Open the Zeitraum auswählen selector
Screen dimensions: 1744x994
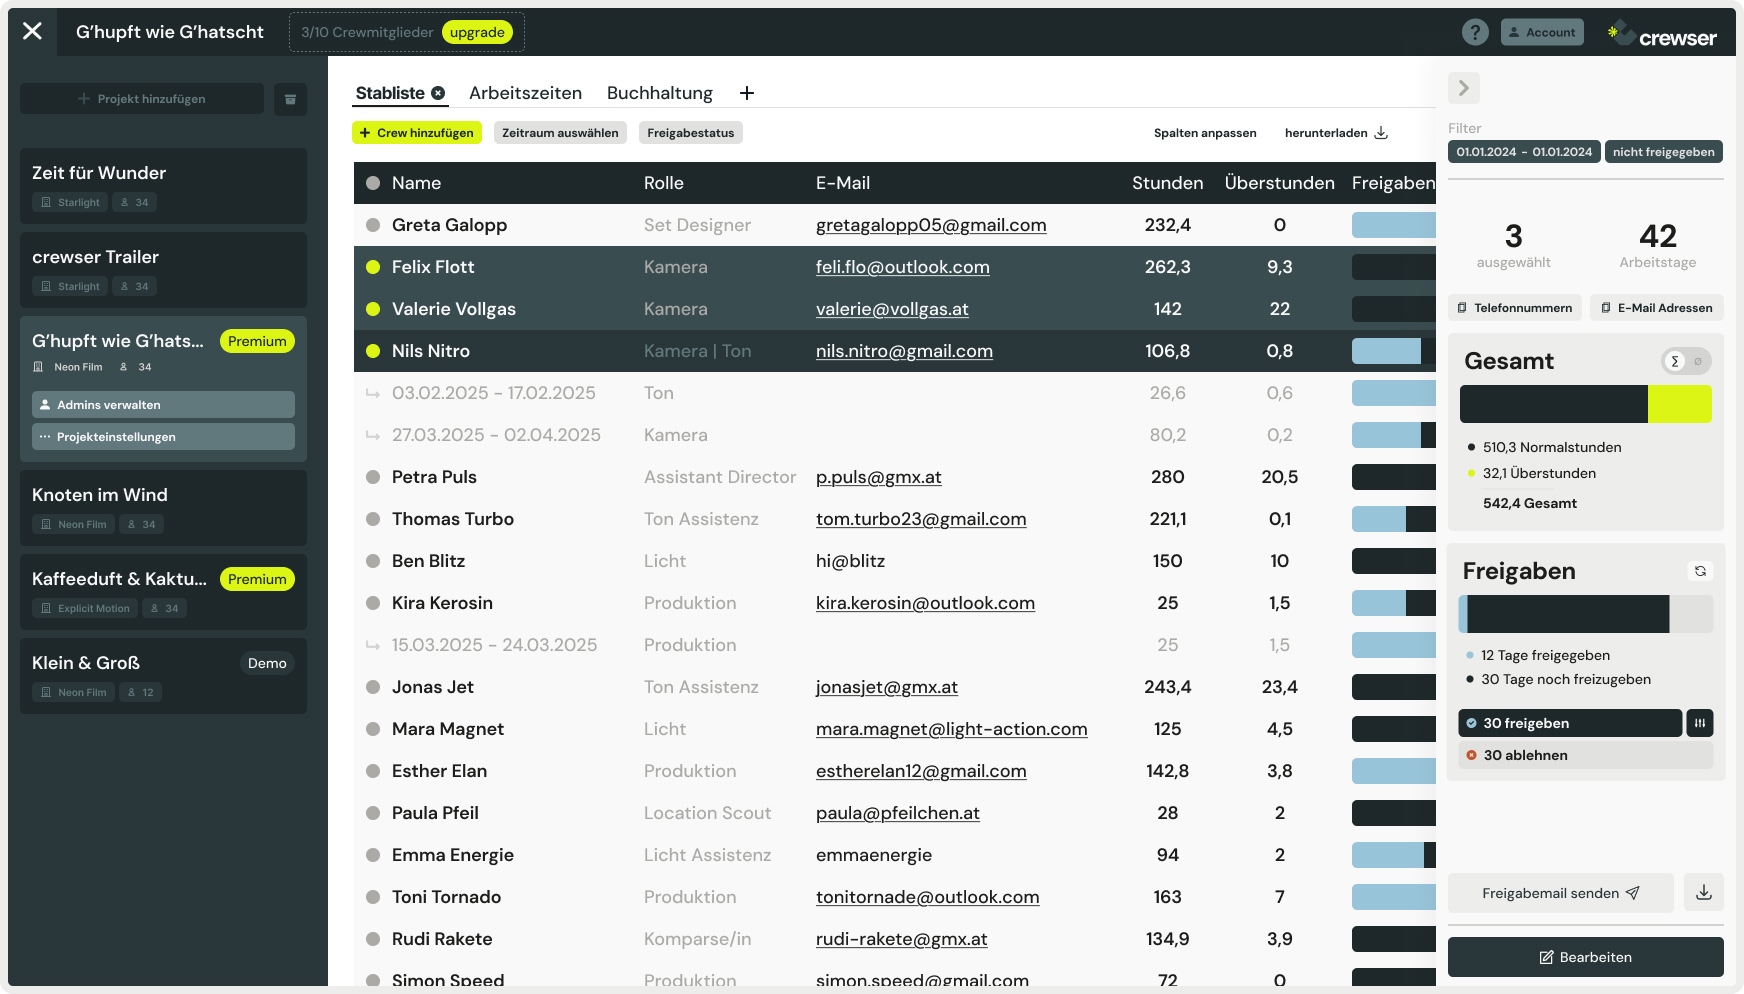pos(559,132)
